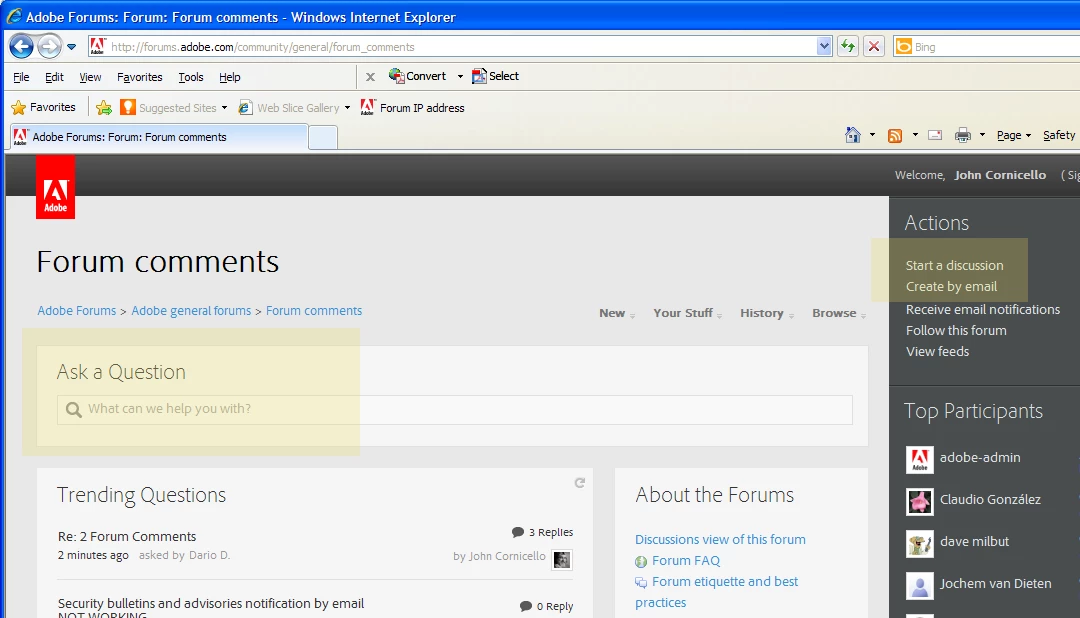The height and width of the screenshot is (618, 1080).
Task: Open Web Slice Gallery favorites item
Action: (x=289, y=107)
